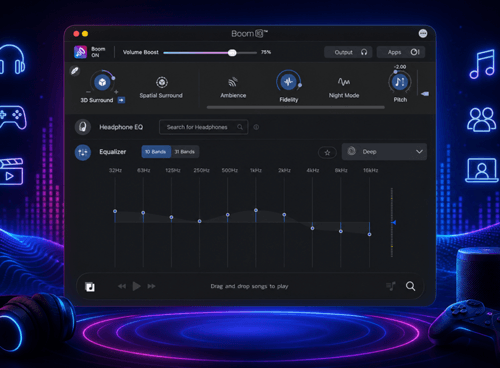
Task: Toggle the 3D Surround effect
Action: click(102, 82)
